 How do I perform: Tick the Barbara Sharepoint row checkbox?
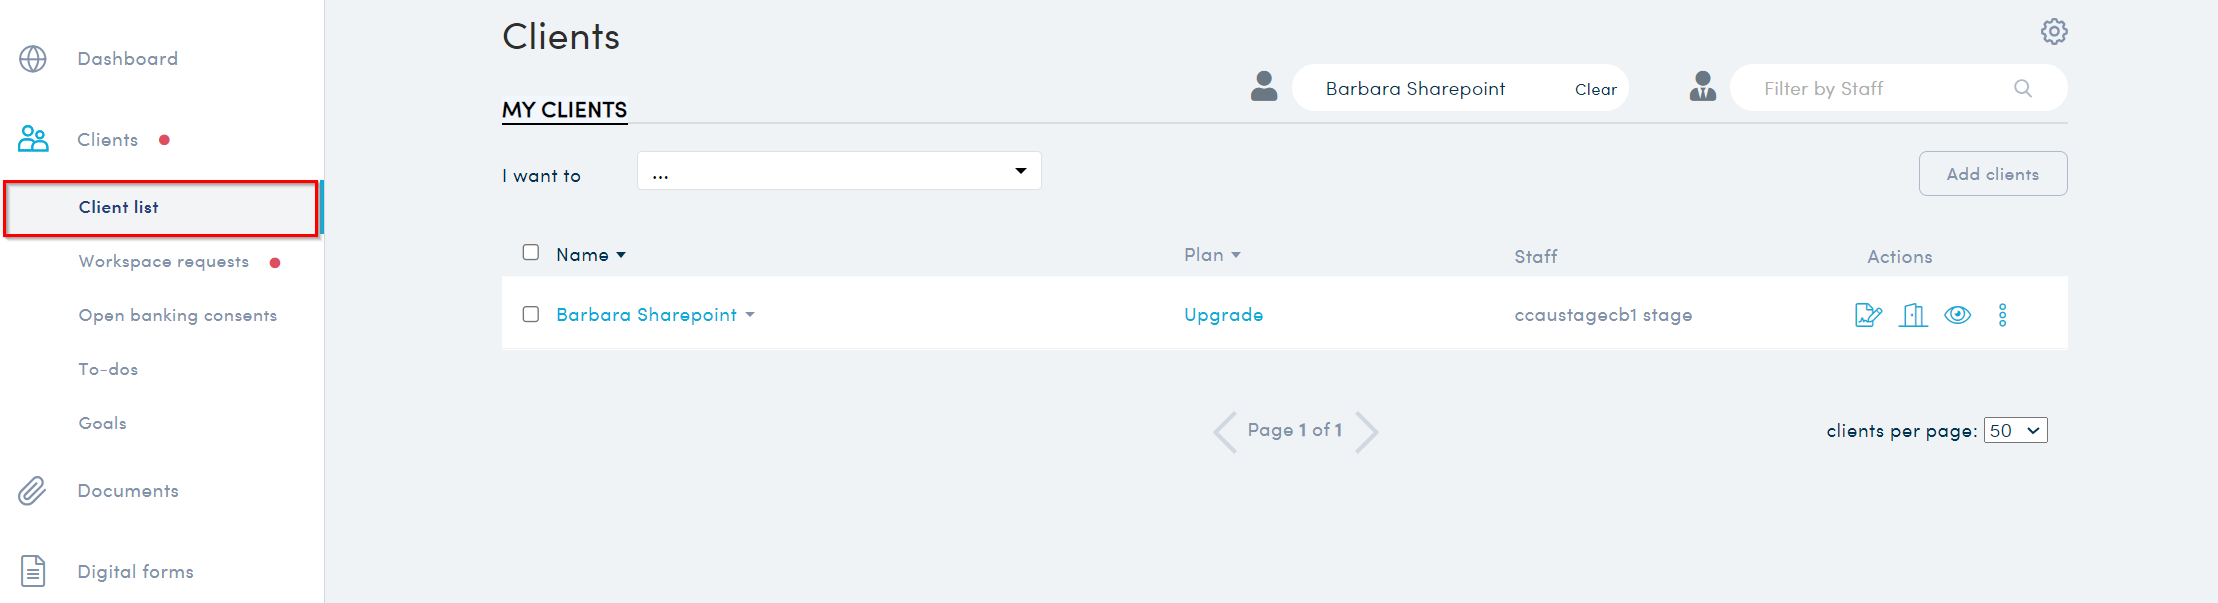(x=531, y=314)
